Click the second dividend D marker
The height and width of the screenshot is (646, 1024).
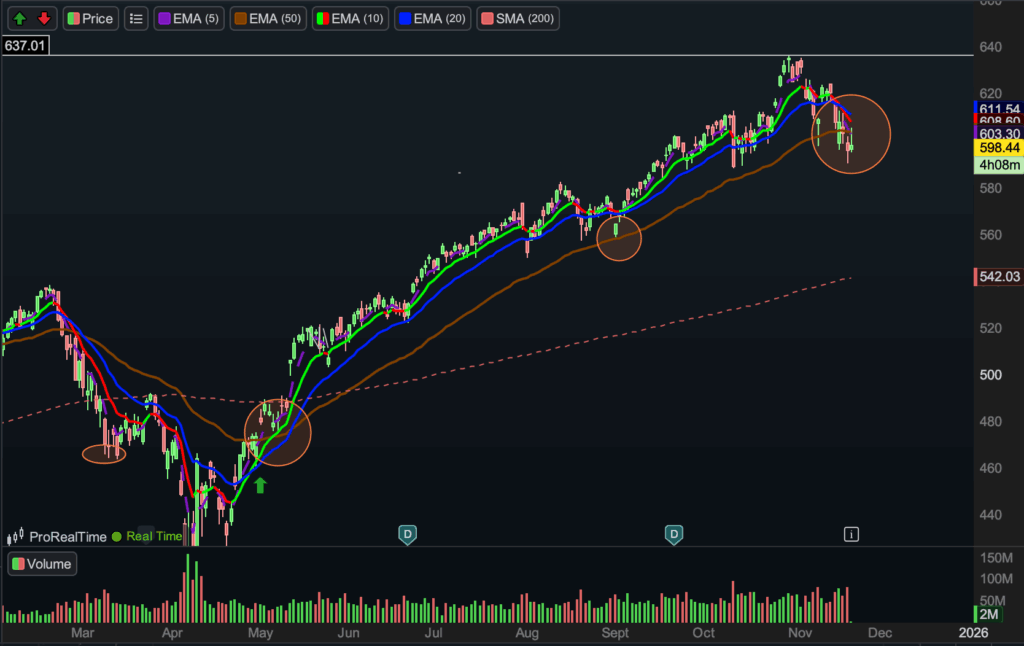[x=675, y=534]
